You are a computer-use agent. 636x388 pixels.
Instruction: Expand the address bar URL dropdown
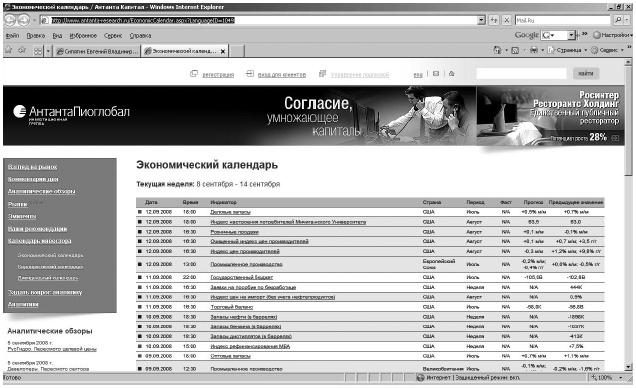[481, 20]
